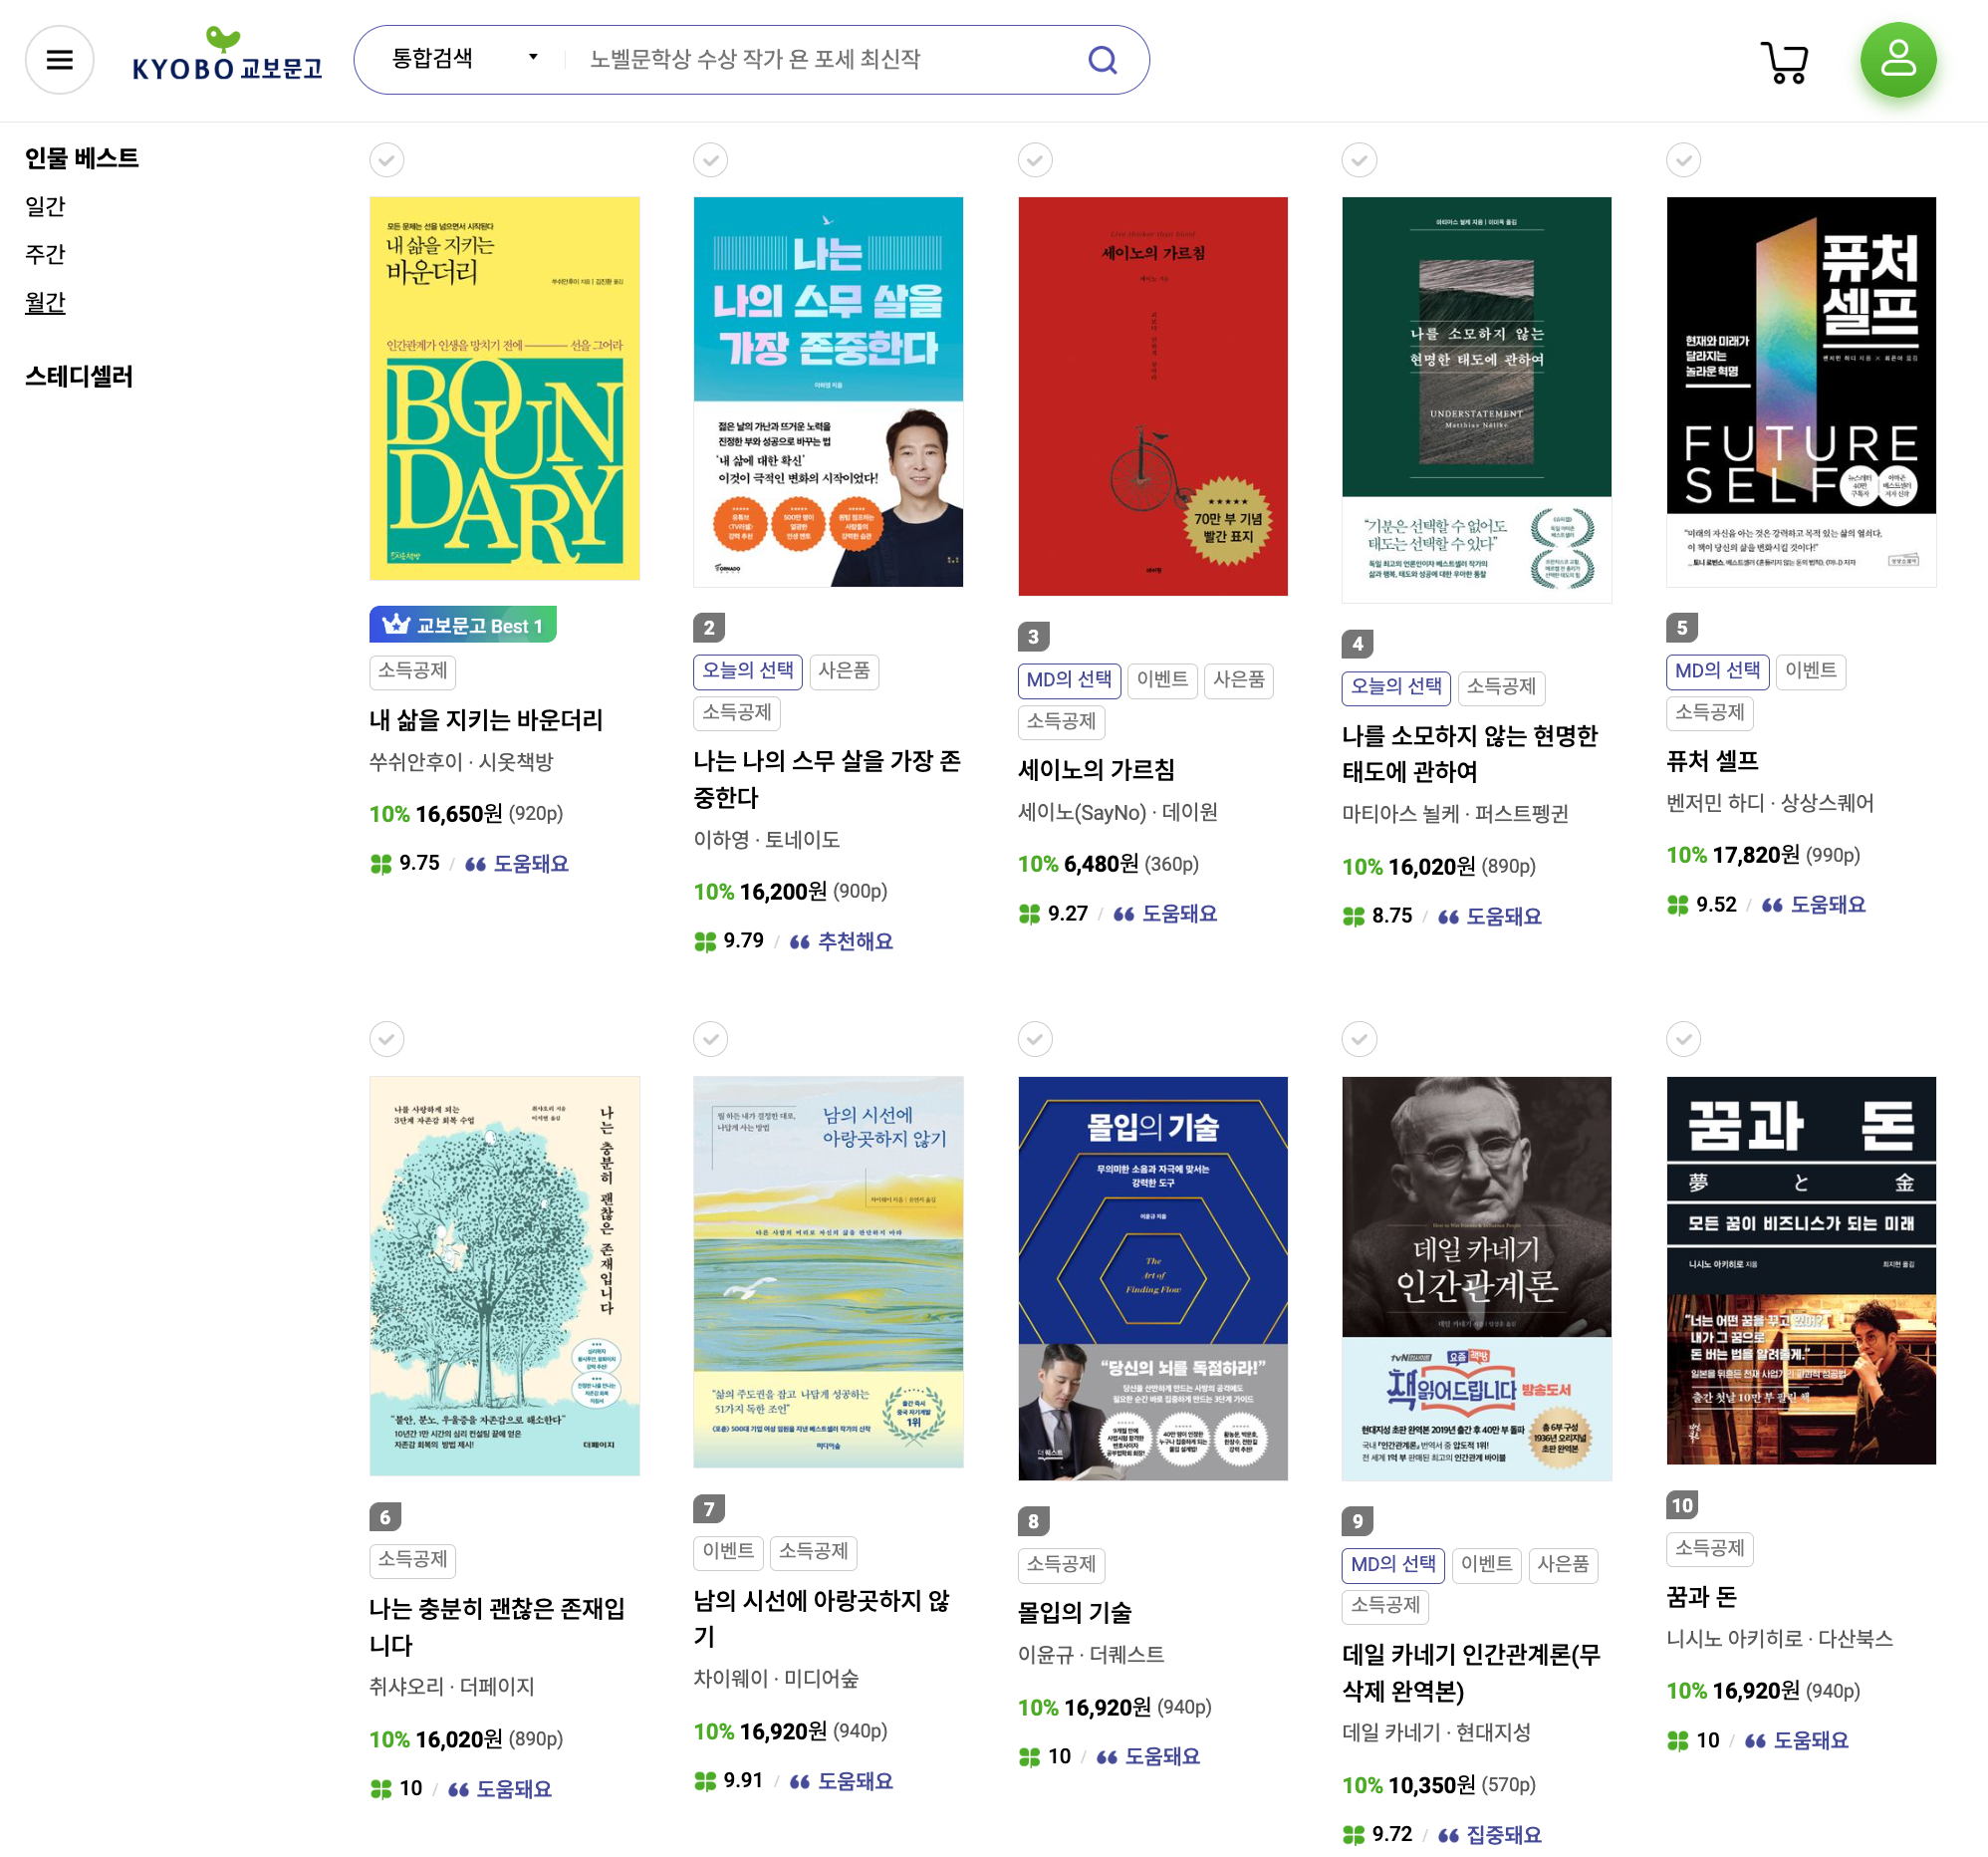
Task: Select the 일간 ranking tab
Action: (45, 206)
